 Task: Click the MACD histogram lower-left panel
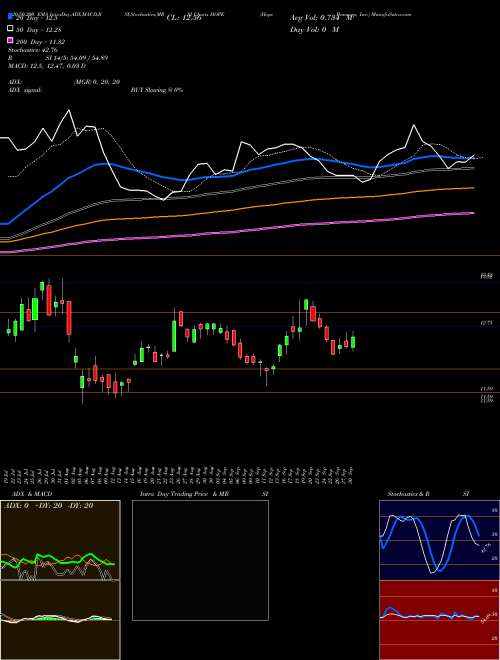(x=60, y=620)
